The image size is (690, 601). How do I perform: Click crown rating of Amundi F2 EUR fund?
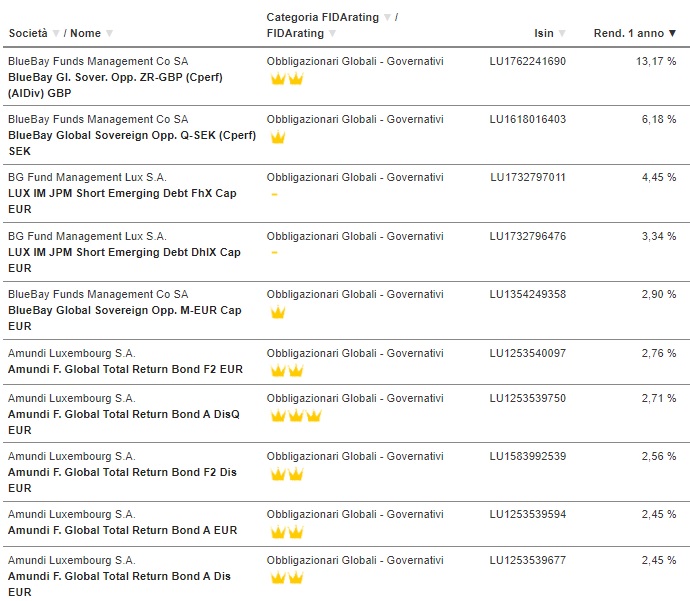(287, 370)
